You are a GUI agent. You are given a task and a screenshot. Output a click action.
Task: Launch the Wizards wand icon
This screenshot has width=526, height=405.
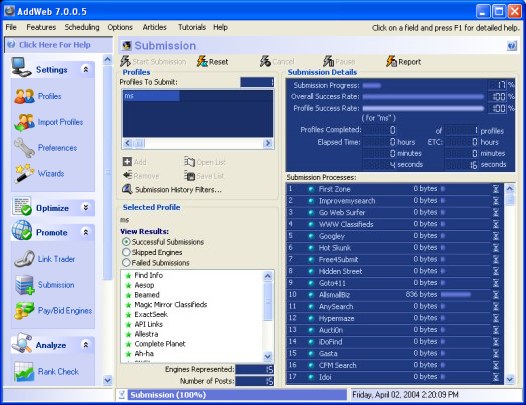coord(24,173)
